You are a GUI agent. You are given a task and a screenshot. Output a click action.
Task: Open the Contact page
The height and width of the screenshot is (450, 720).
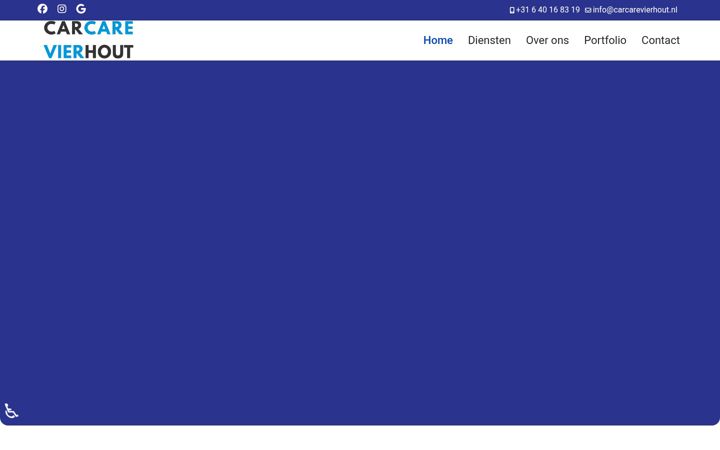[x=660, y=40]
